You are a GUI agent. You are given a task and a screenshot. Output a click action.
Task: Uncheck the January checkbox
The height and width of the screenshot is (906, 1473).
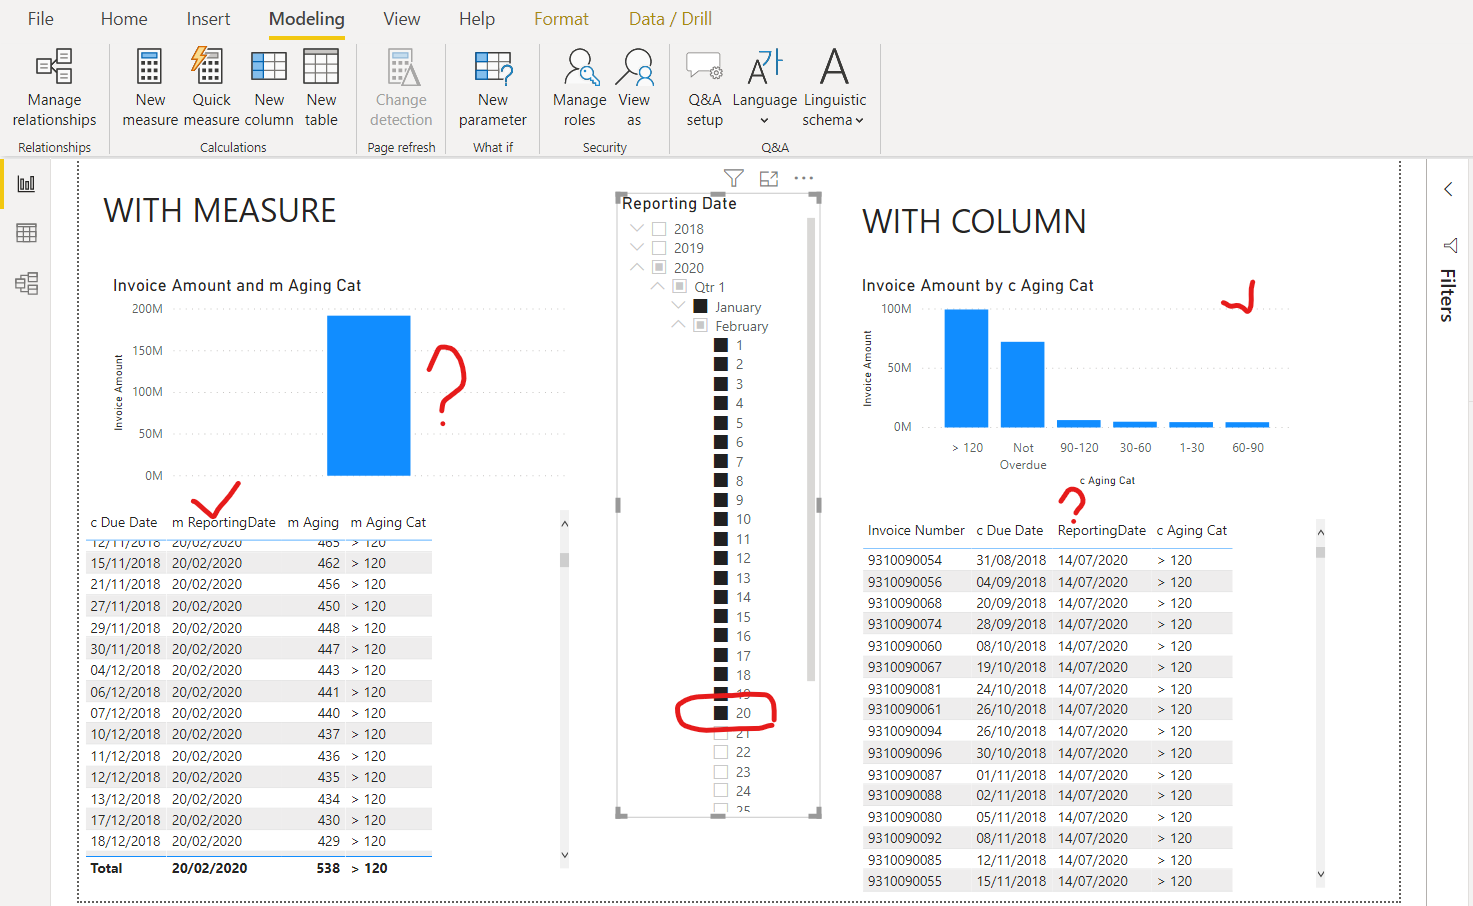click(701, 306)
